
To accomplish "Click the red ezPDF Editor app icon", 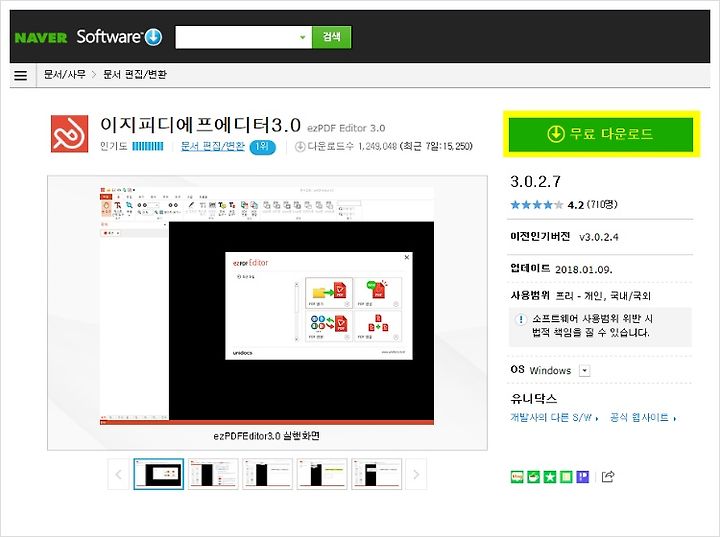I will [x=69, y=134].
